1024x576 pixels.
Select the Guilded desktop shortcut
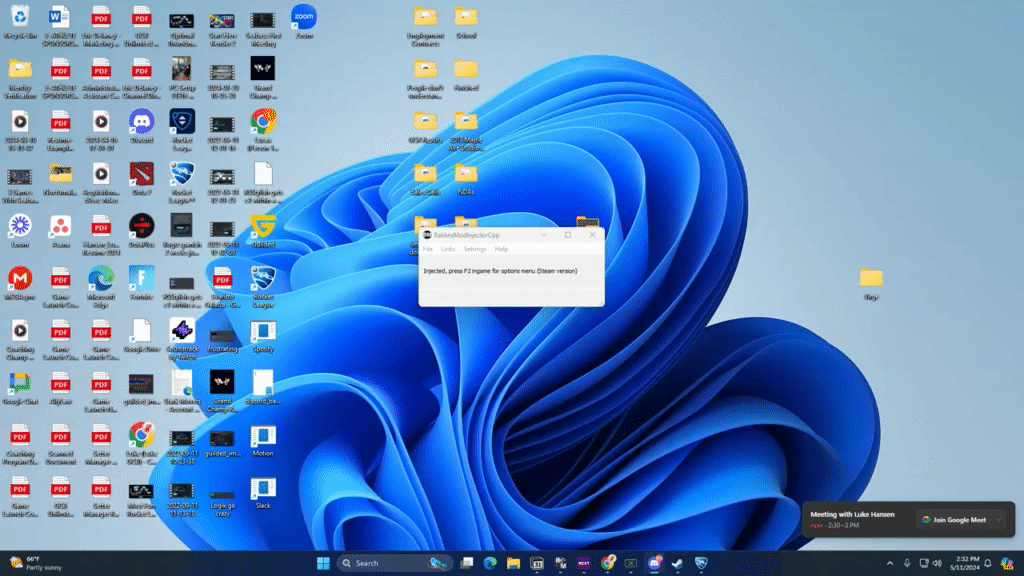click(x=263, y=231)
